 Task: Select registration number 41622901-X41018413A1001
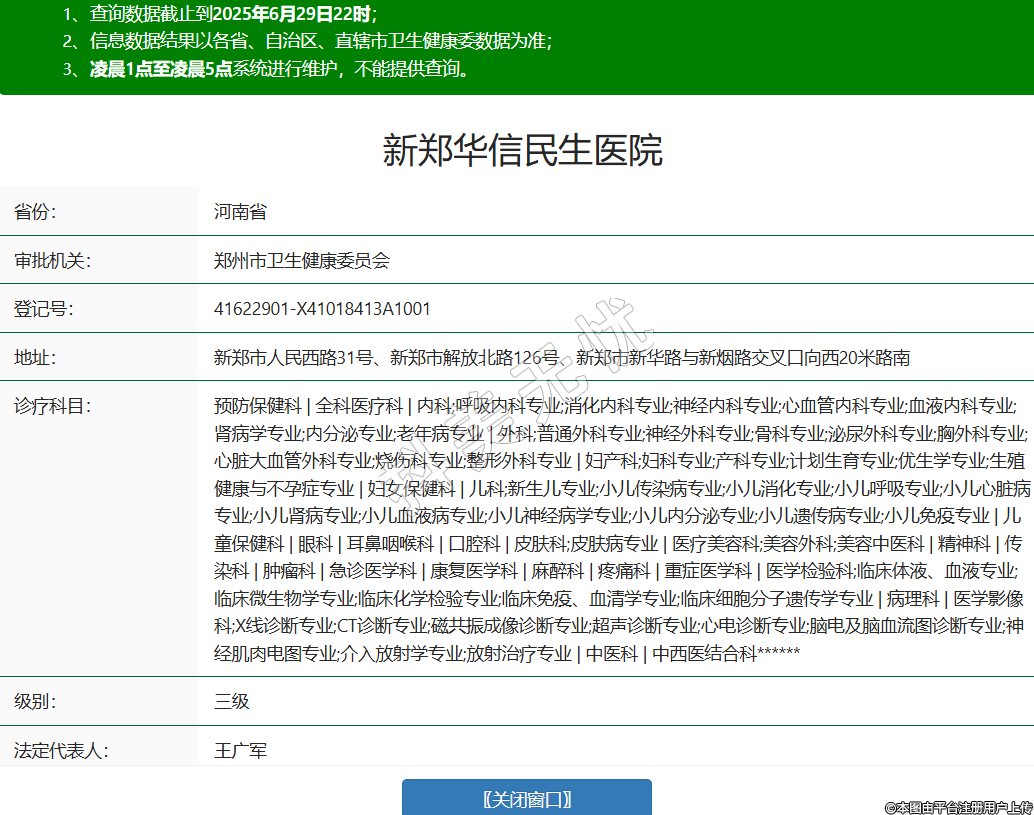point(322,309)
